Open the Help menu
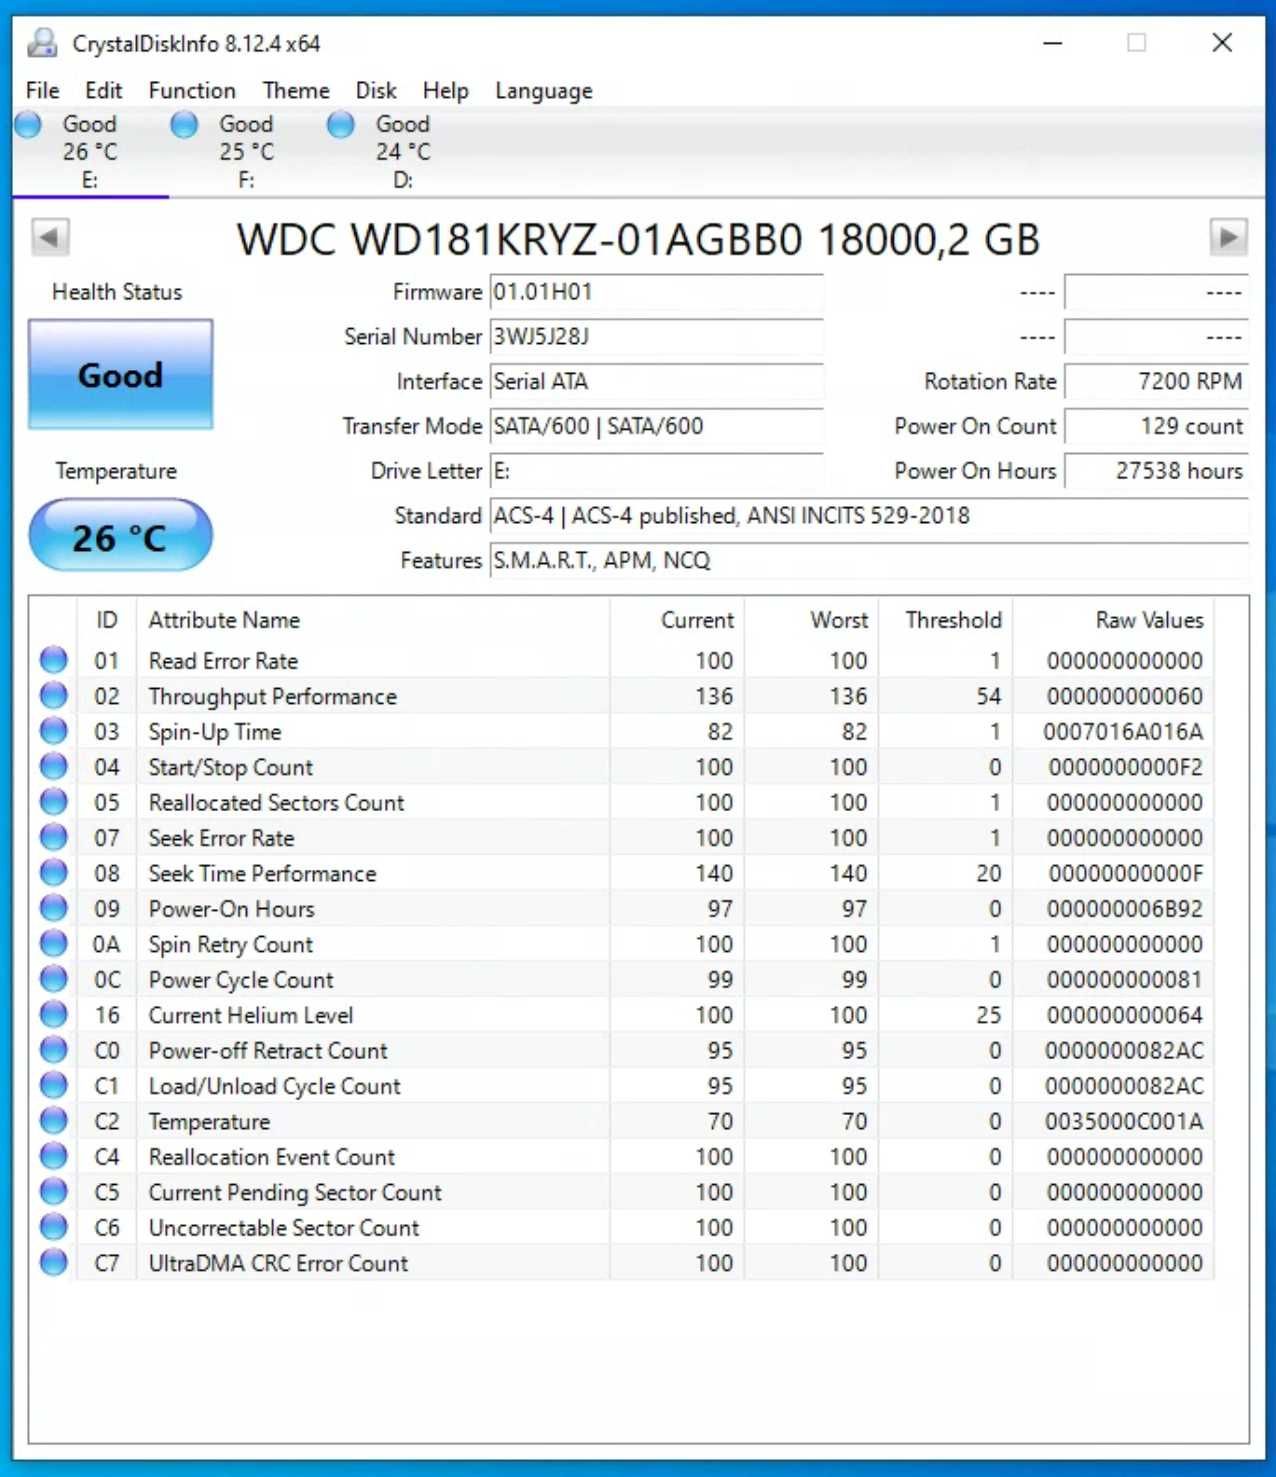 (445, 90)
